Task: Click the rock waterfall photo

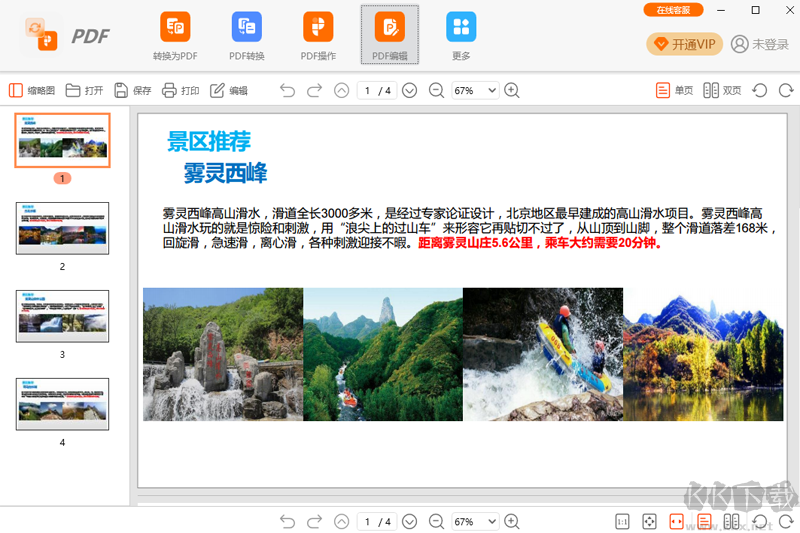Action: pyautogui.click(x=223, y=354)
